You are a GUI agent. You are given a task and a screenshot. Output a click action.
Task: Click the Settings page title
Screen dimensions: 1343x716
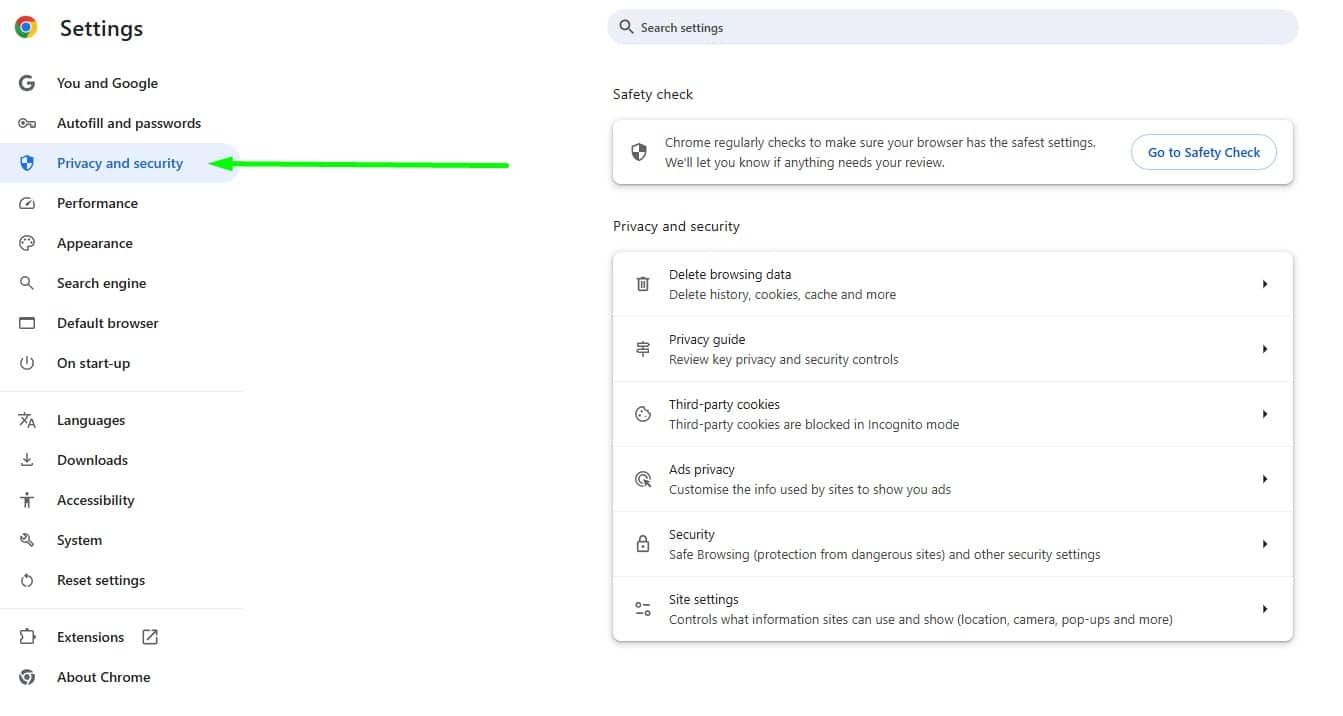(x=101, y=29)
